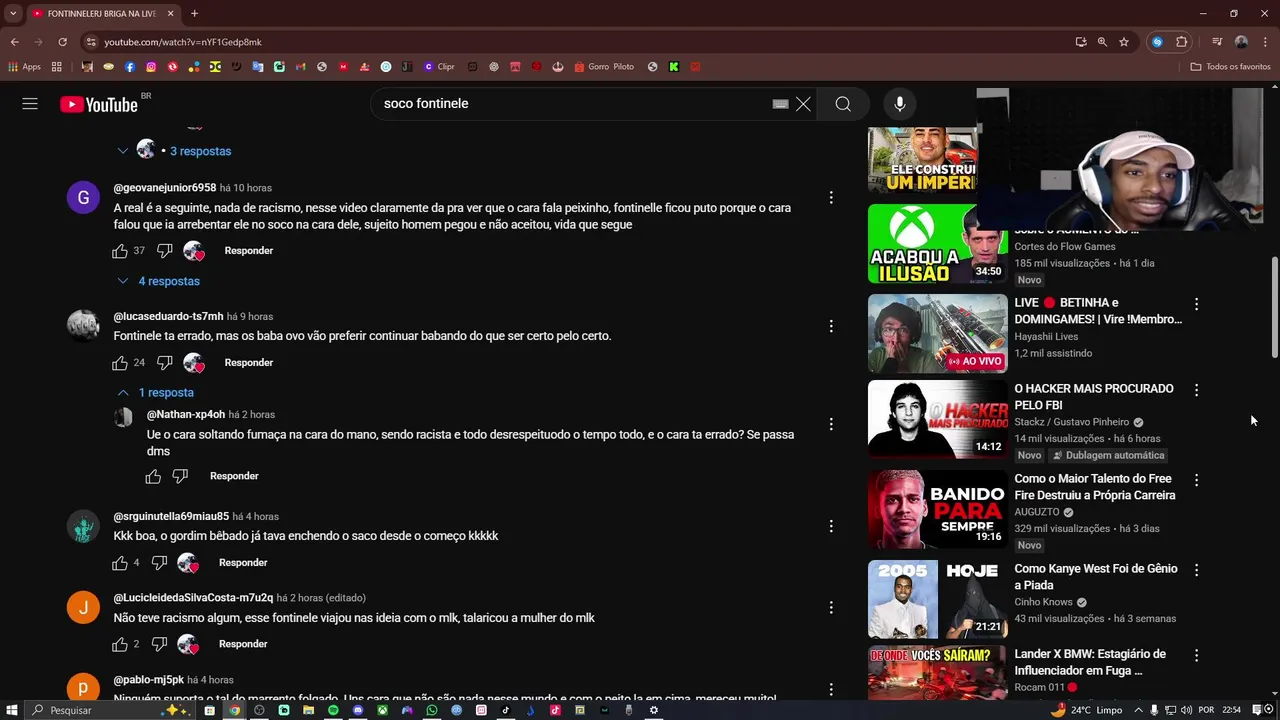Image resolution: width=1280 pixels, height=720 pixels.
Task: Open Clipr bookmark
Action: point(439,67)
